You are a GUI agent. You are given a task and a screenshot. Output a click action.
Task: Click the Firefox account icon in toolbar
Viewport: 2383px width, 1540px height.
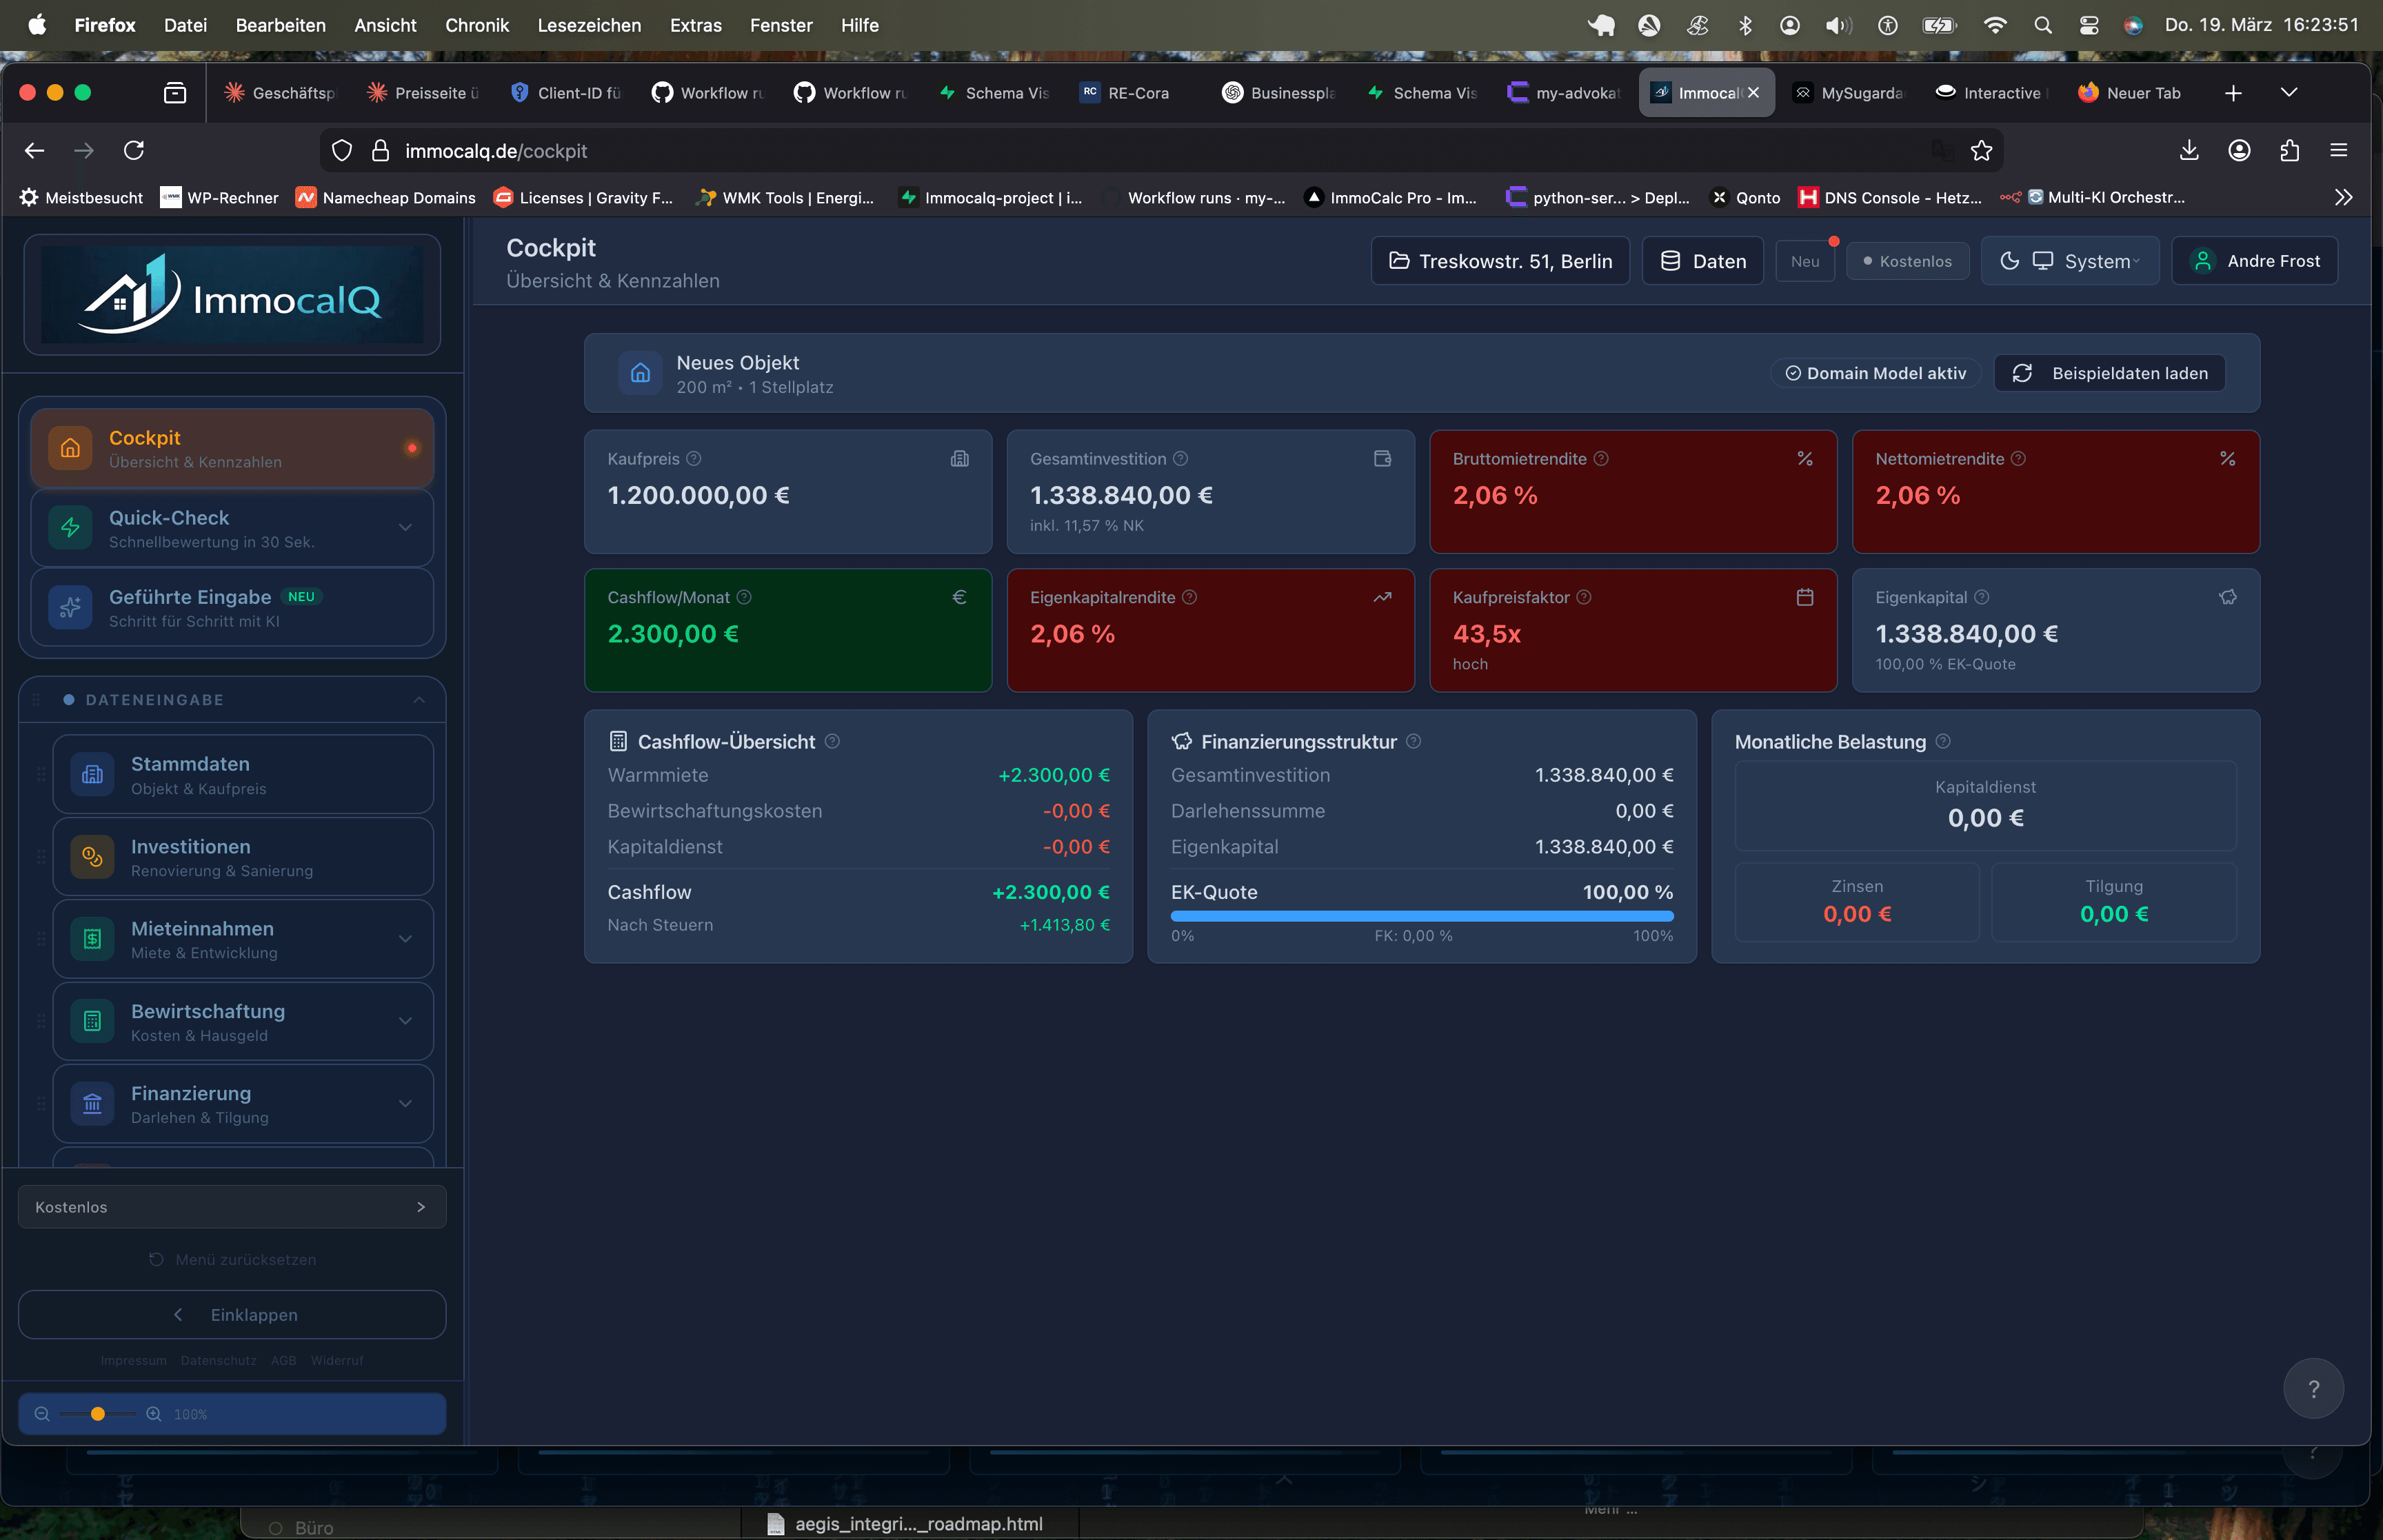[2239, 151]
